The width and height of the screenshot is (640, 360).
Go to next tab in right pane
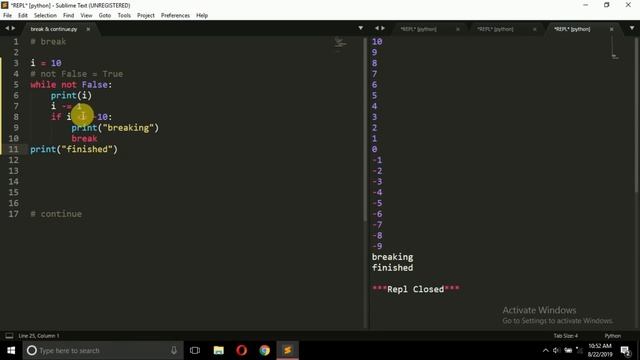383,28
